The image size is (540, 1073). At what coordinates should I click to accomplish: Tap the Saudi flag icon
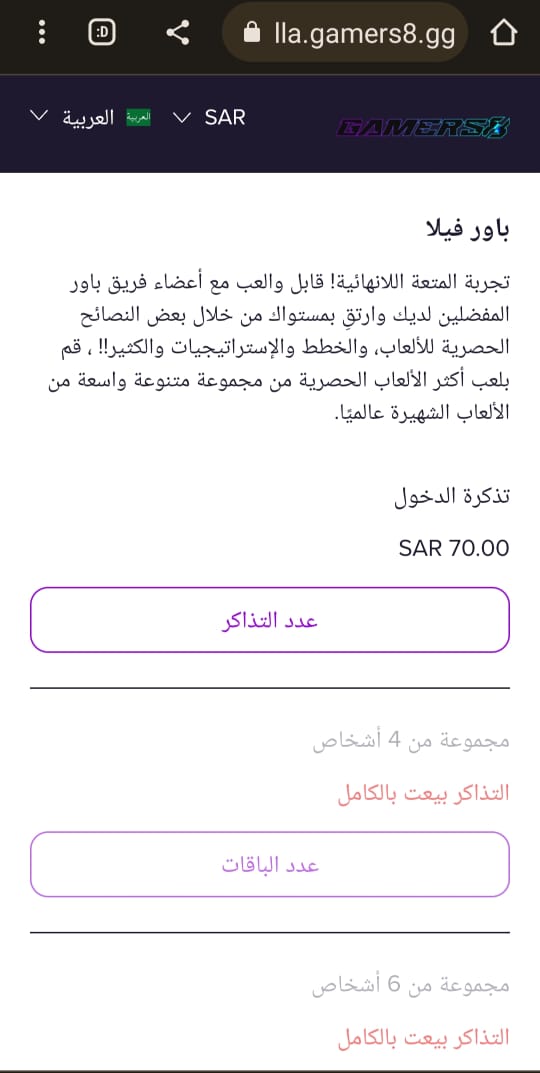[x=138, y=118]
